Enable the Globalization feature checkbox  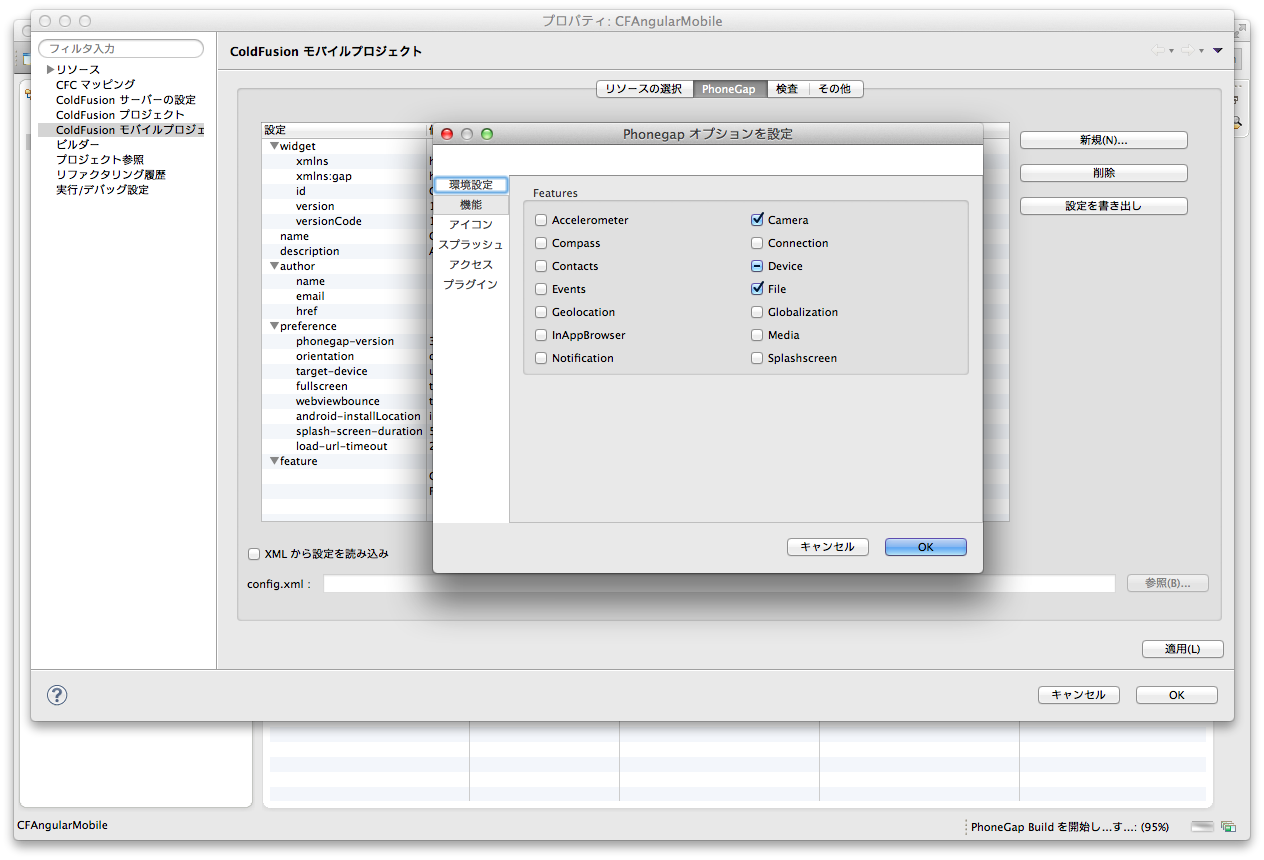pos(757,312)
